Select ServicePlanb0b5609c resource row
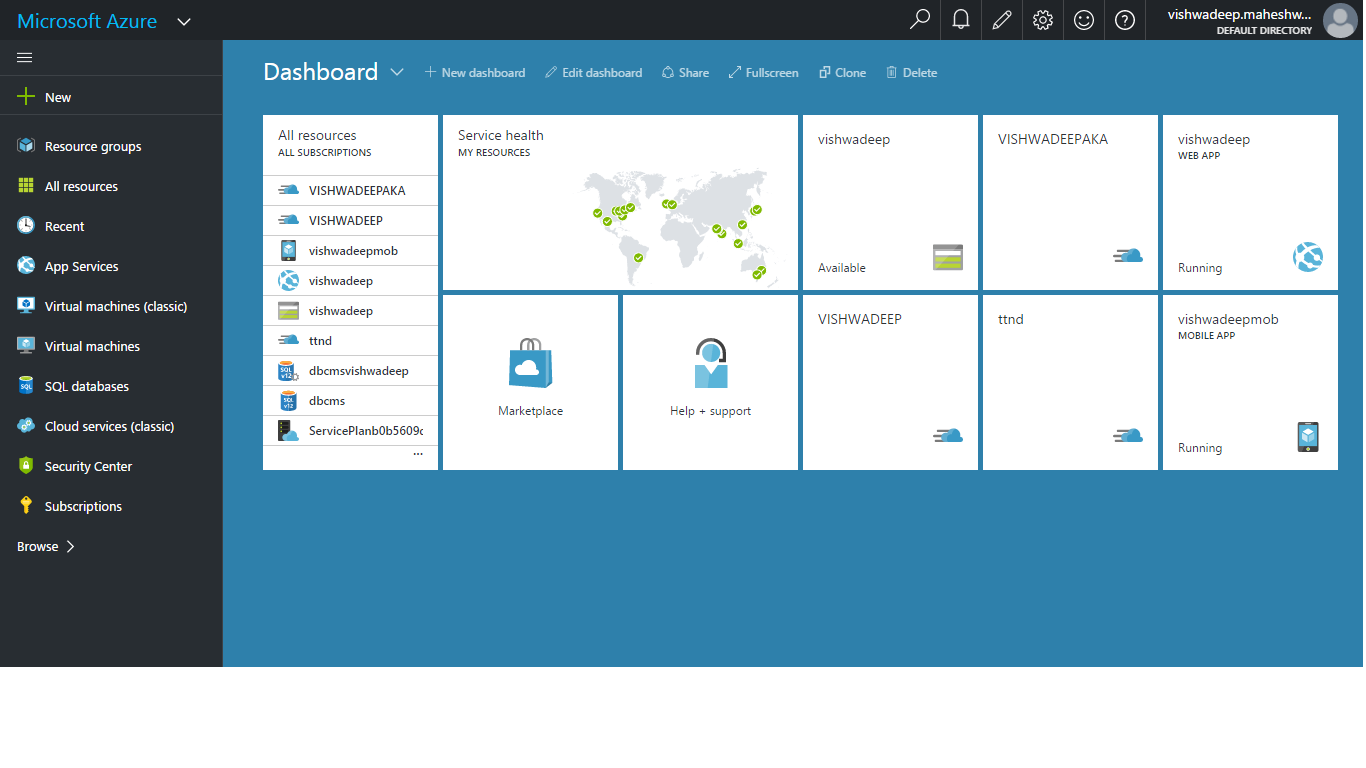 [x=350, y=430]
